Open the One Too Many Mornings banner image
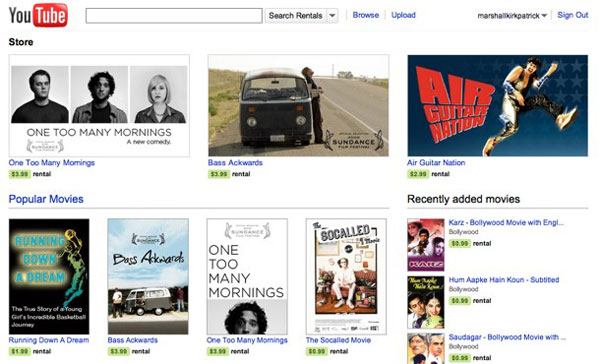 click(x=99, y=105)
